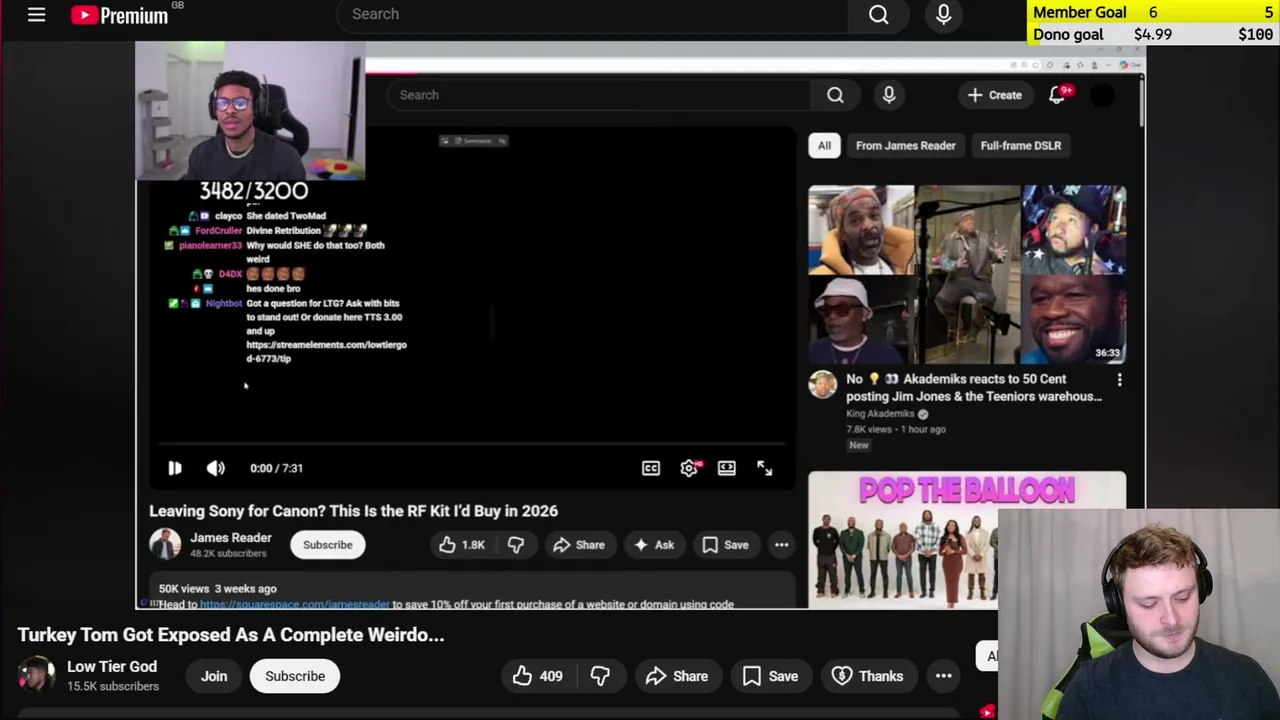Focus the inner video's Search field
Screen dimensions: 1280x720
click(x=600, y=95)
